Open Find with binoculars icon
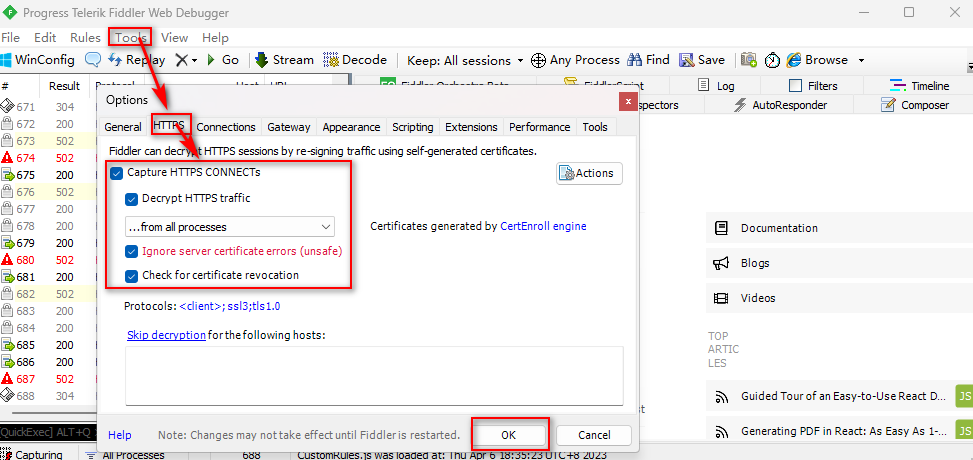Image resolution: width=973 pixels, height=460 pixels. click(x=648, y=60)
